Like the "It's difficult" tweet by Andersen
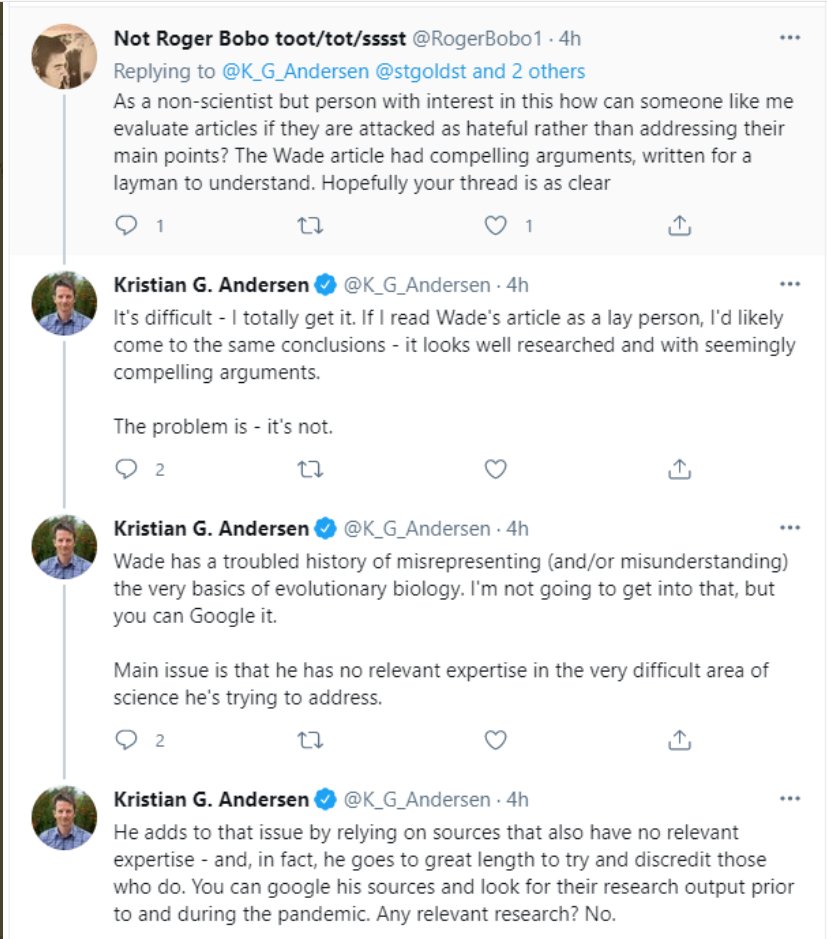Viewport: 827px width, 939px height. point(495,470)
